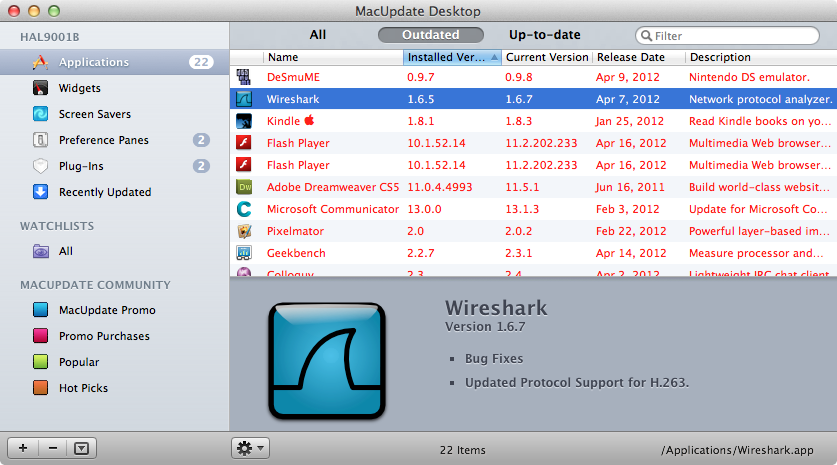
Task: Switch to the All tab
Action: point(318,35)
